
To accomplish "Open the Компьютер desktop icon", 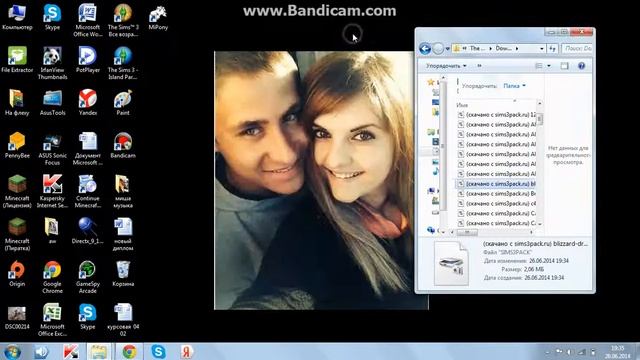I will tap(17, 18).
